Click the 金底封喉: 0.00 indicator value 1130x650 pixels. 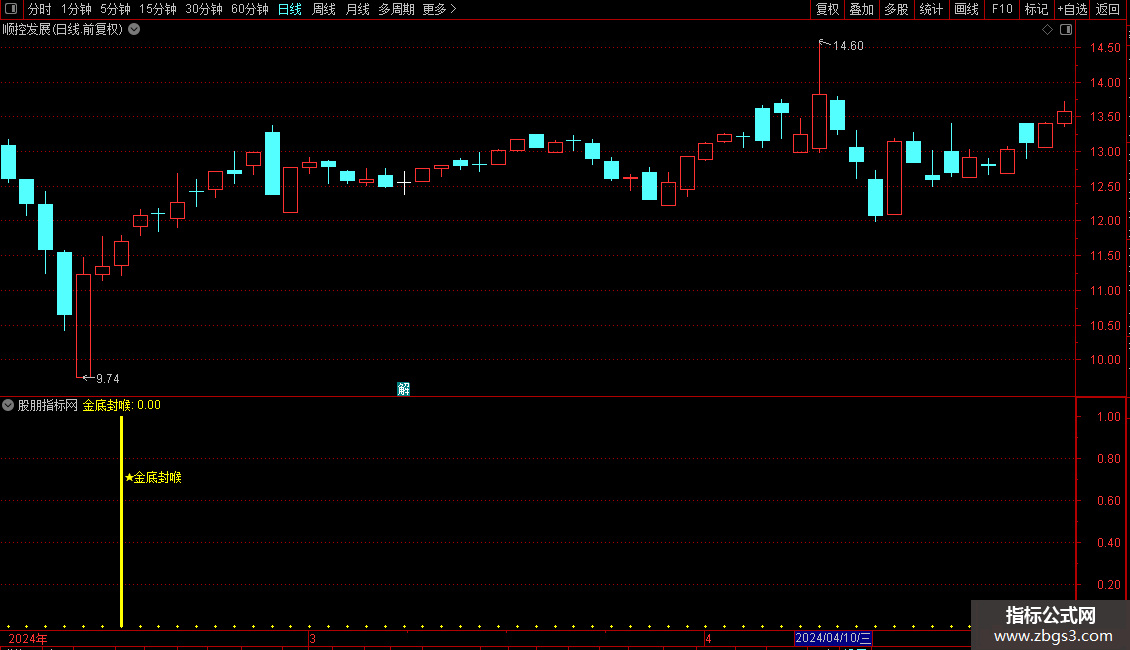click(x=121, y=405)
